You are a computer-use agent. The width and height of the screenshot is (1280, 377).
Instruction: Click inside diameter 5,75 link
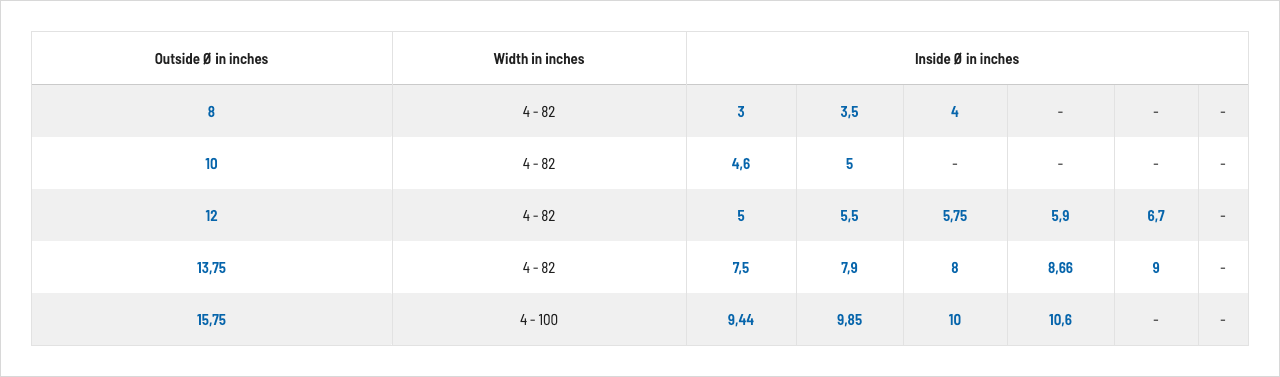955,216
